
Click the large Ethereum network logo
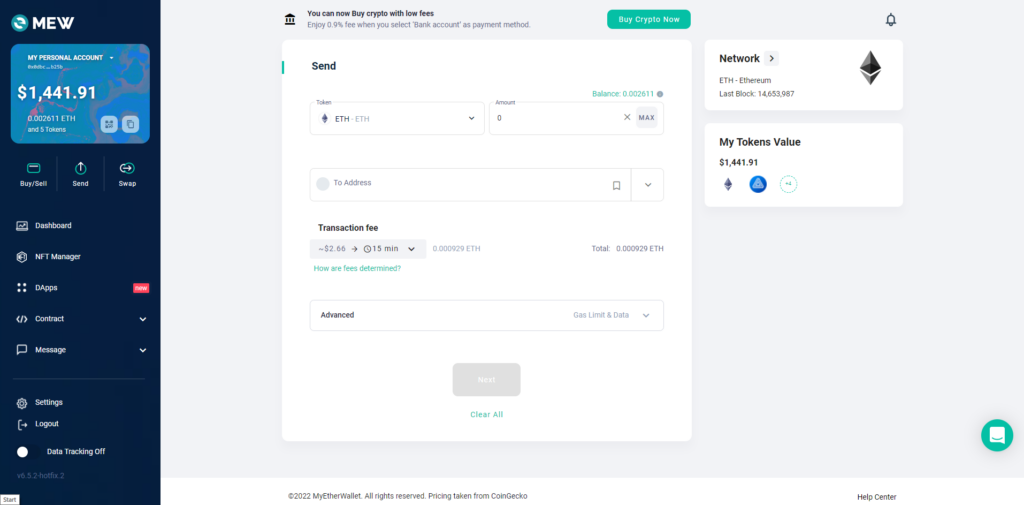[x=870, y=68]
